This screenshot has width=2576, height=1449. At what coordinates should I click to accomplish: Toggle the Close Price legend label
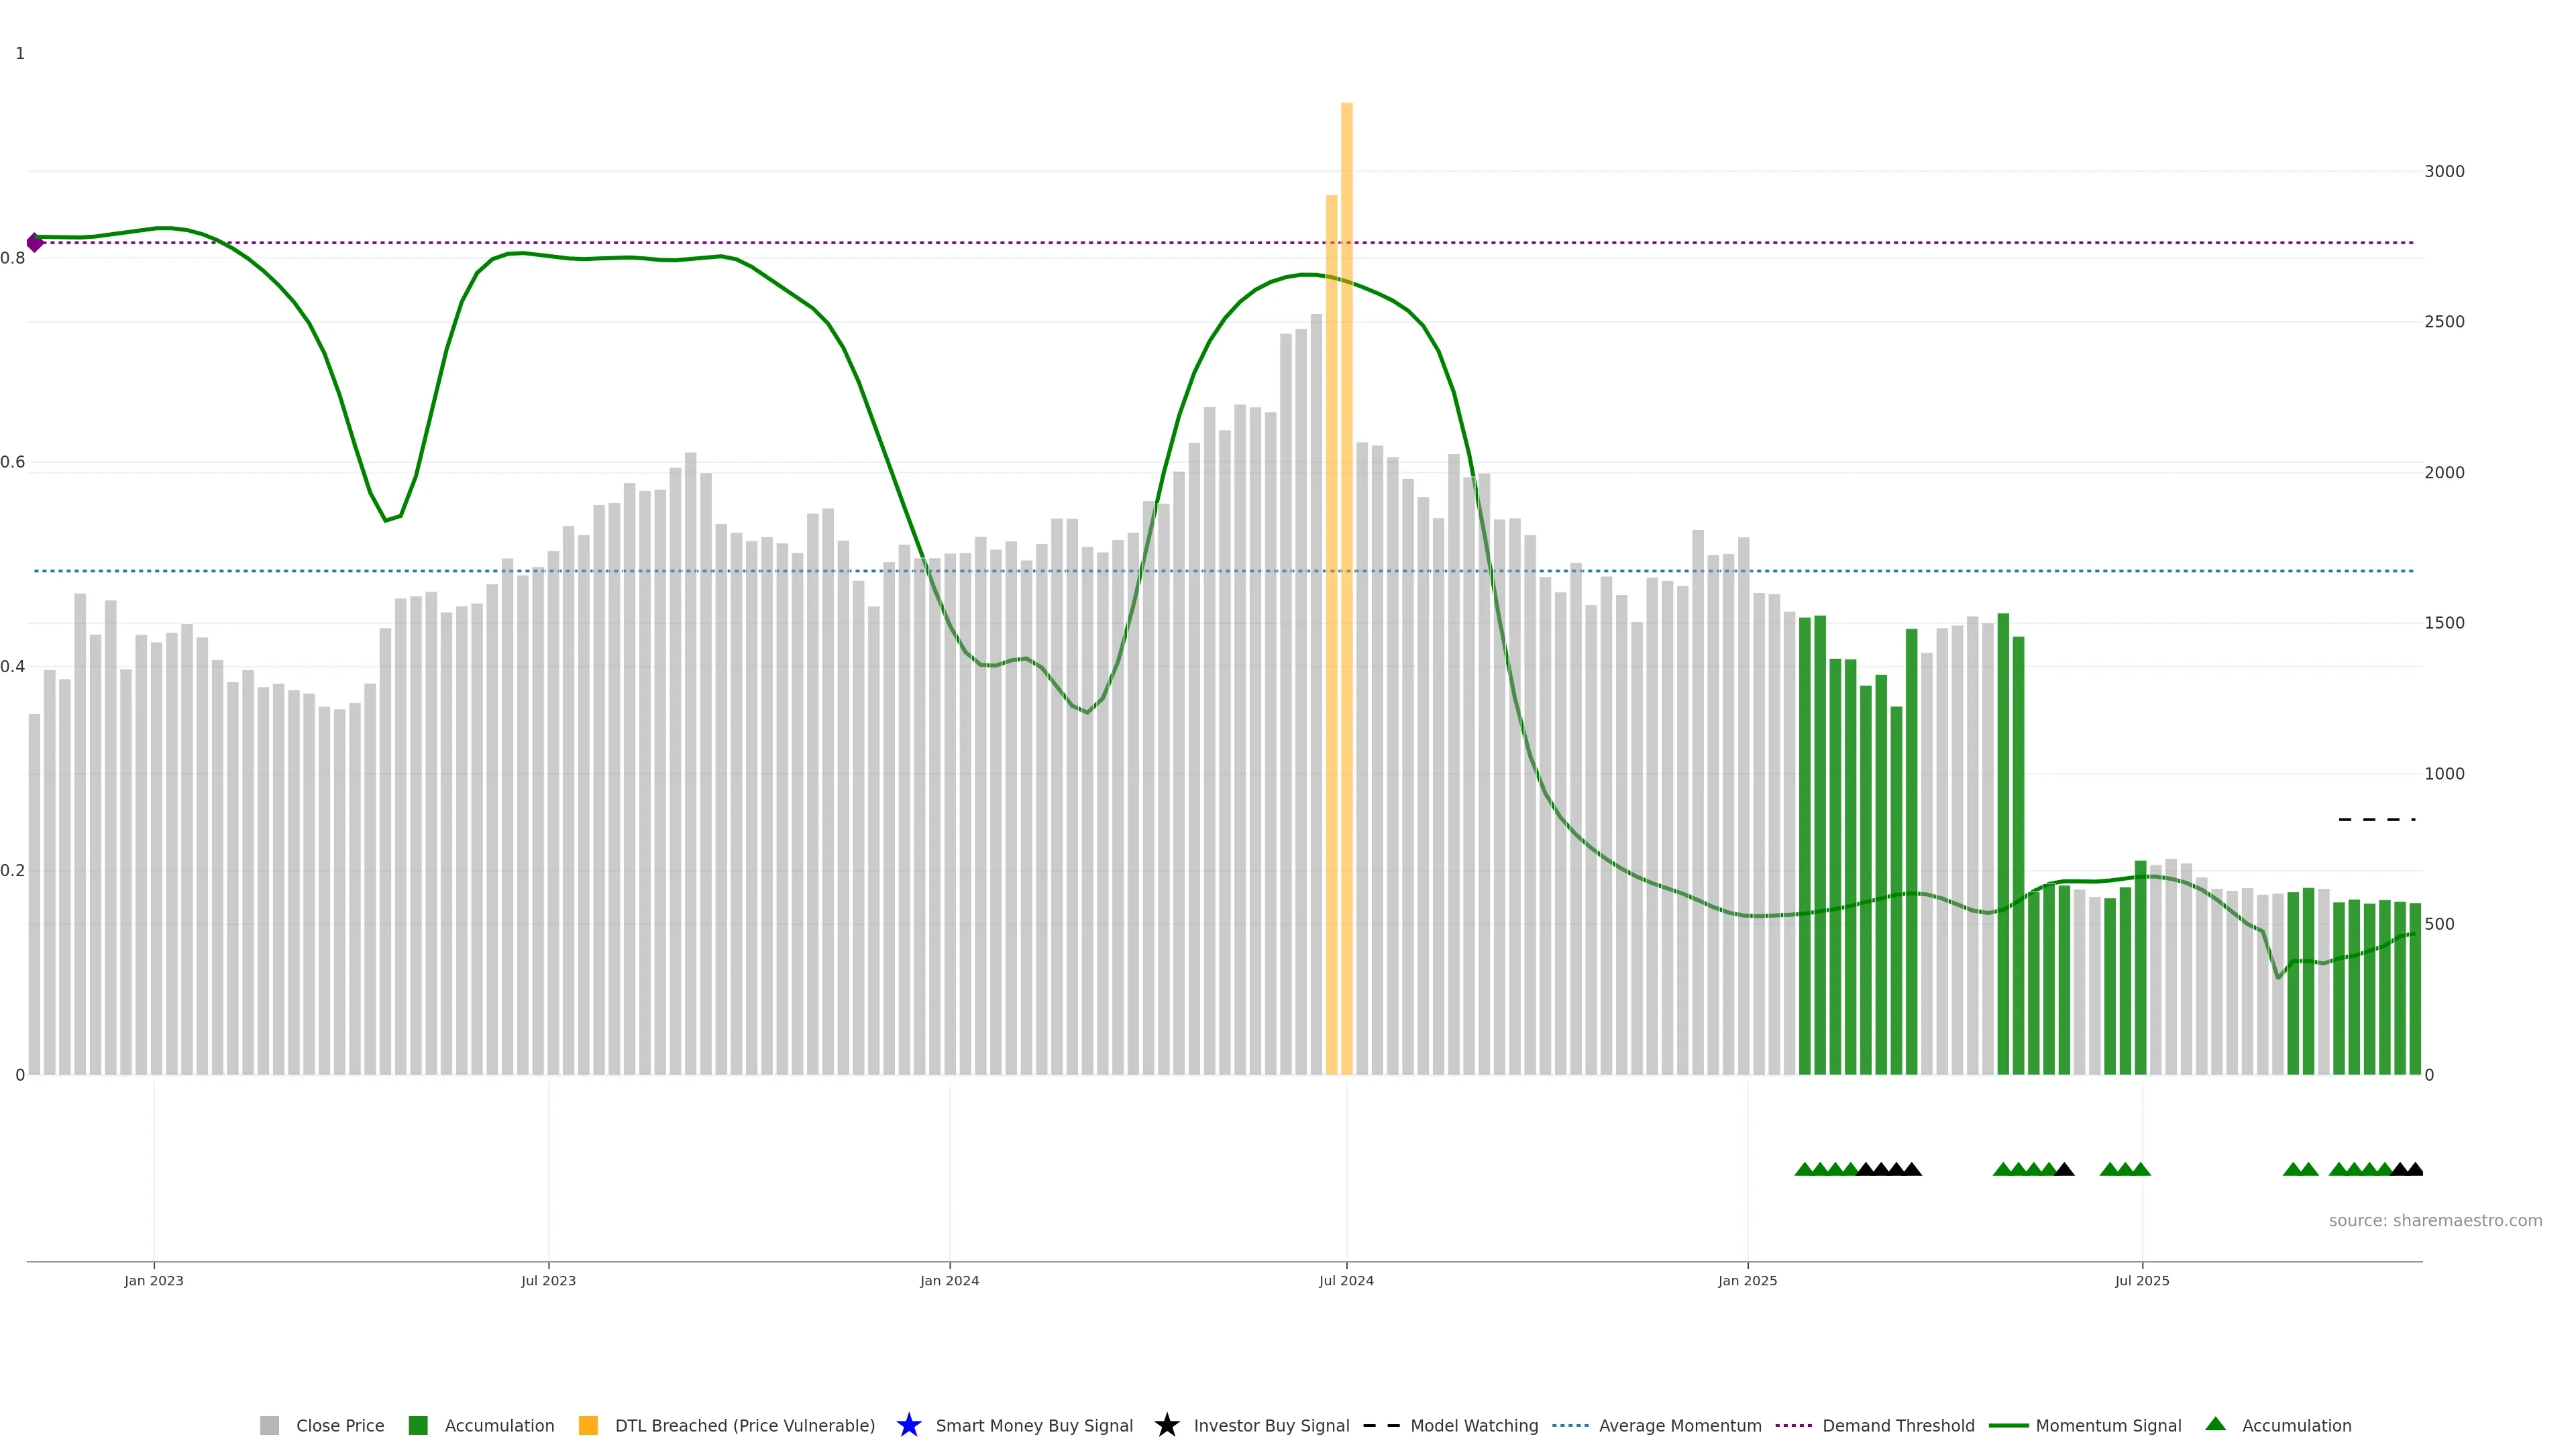pyautogui.click(x=340, y=1425)
